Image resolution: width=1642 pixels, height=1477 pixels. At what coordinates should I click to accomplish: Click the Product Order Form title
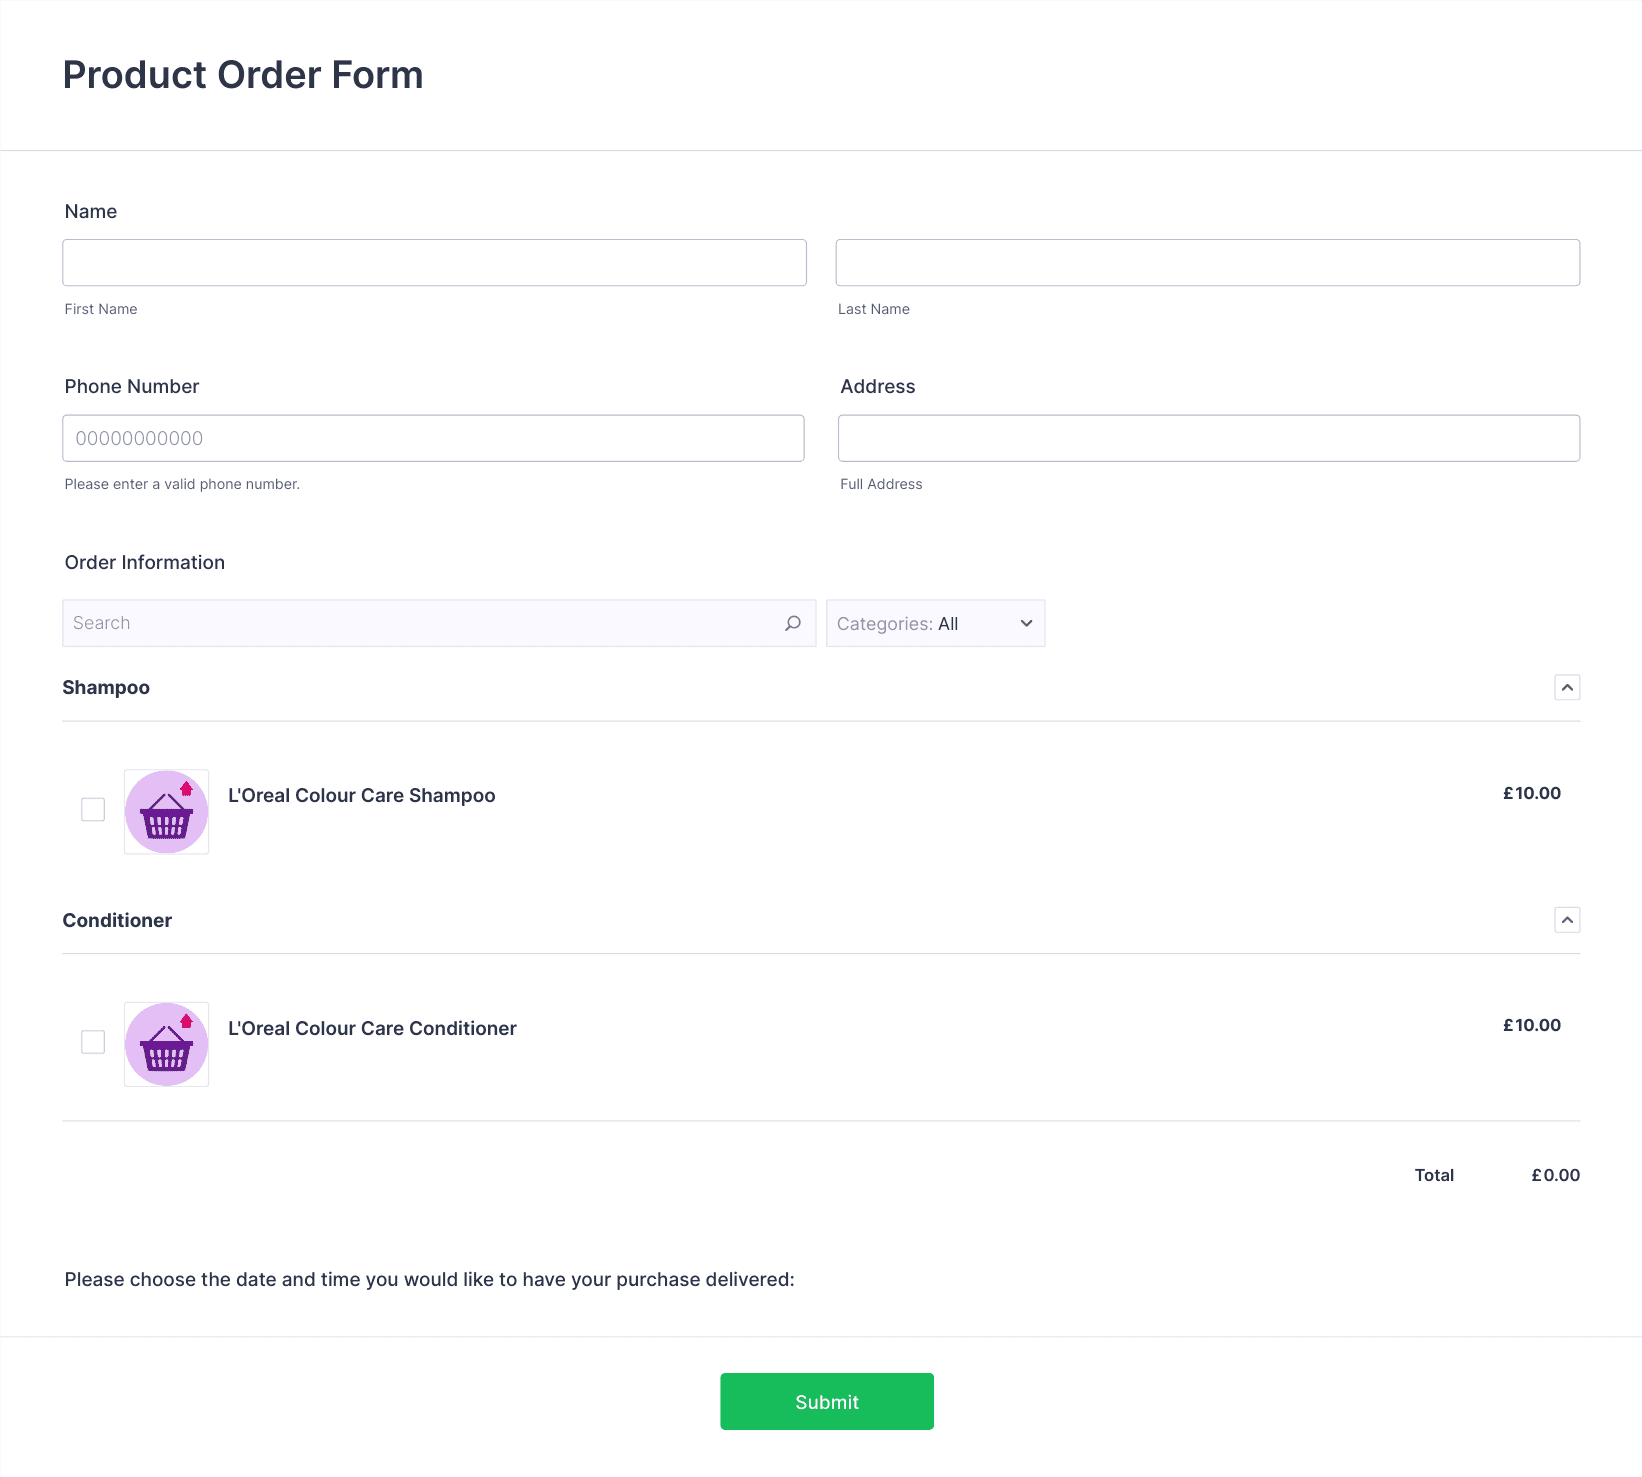(243, 75)
